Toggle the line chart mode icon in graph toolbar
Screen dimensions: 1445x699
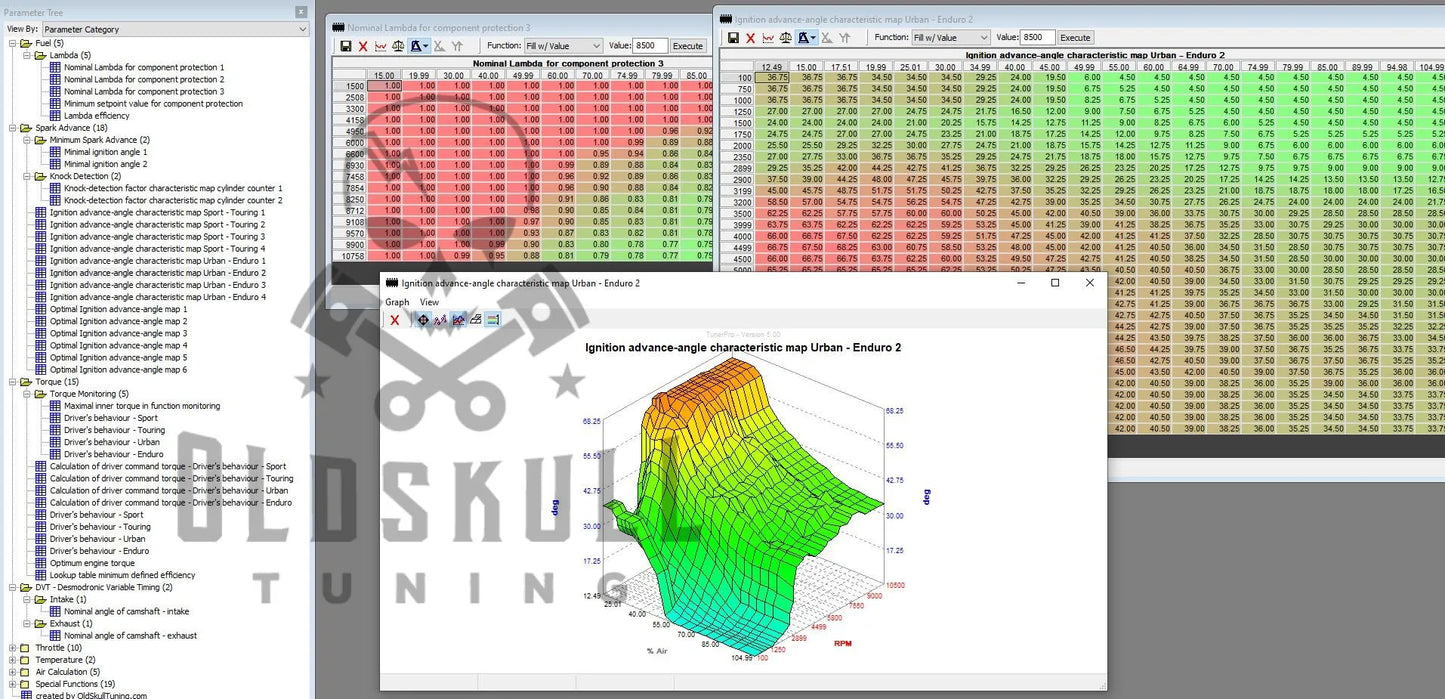click(458, 320)
